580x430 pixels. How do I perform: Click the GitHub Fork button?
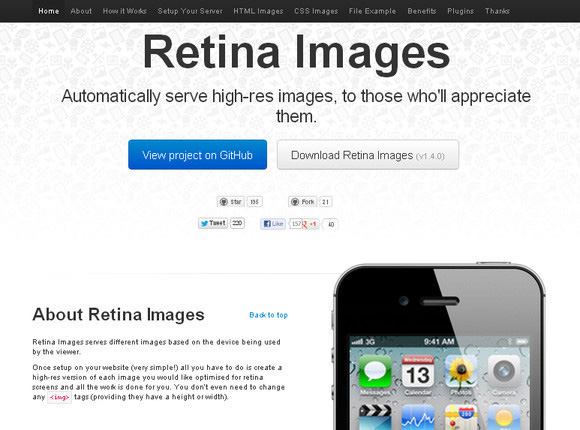303,202
